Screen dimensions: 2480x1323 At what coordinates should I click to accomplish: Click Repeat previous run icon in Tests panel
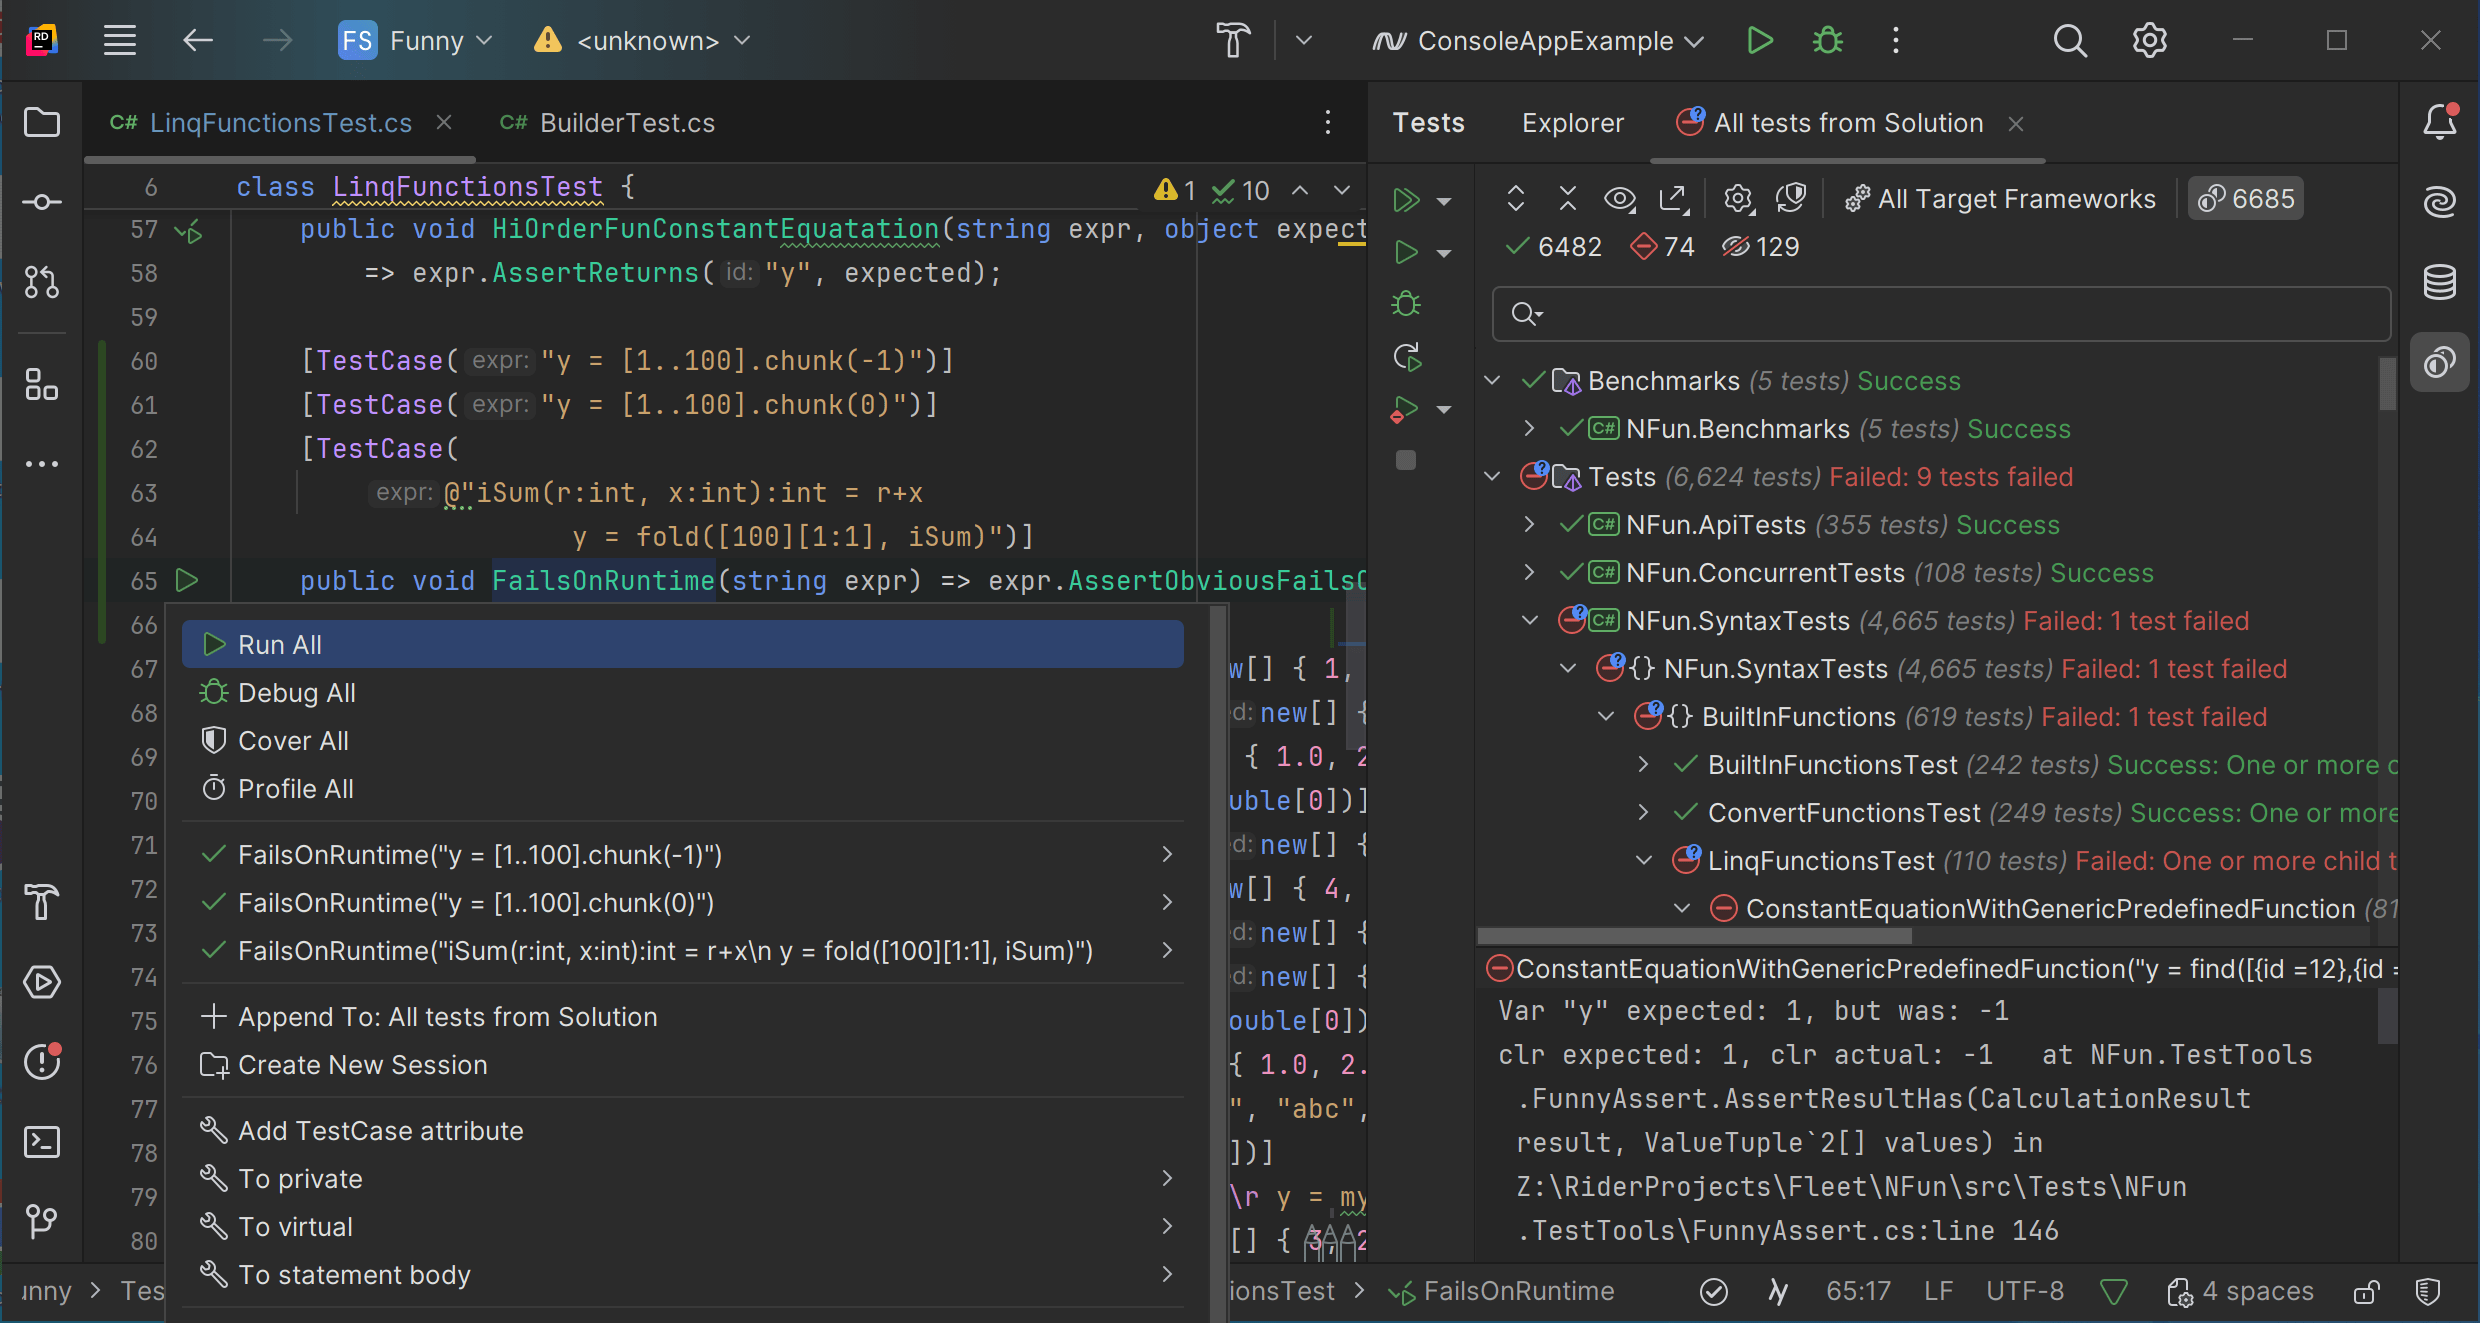(1407, 357)
